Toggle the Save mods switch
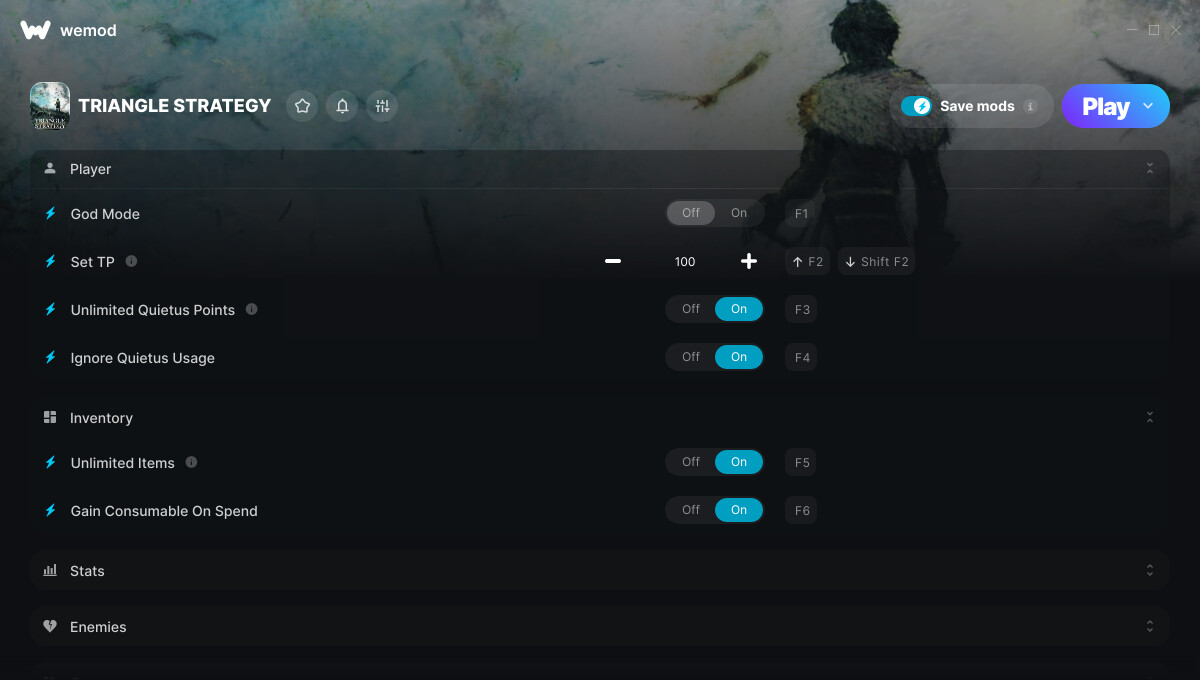The height and width of the screenshot is (680, 1200). [916, 106]
